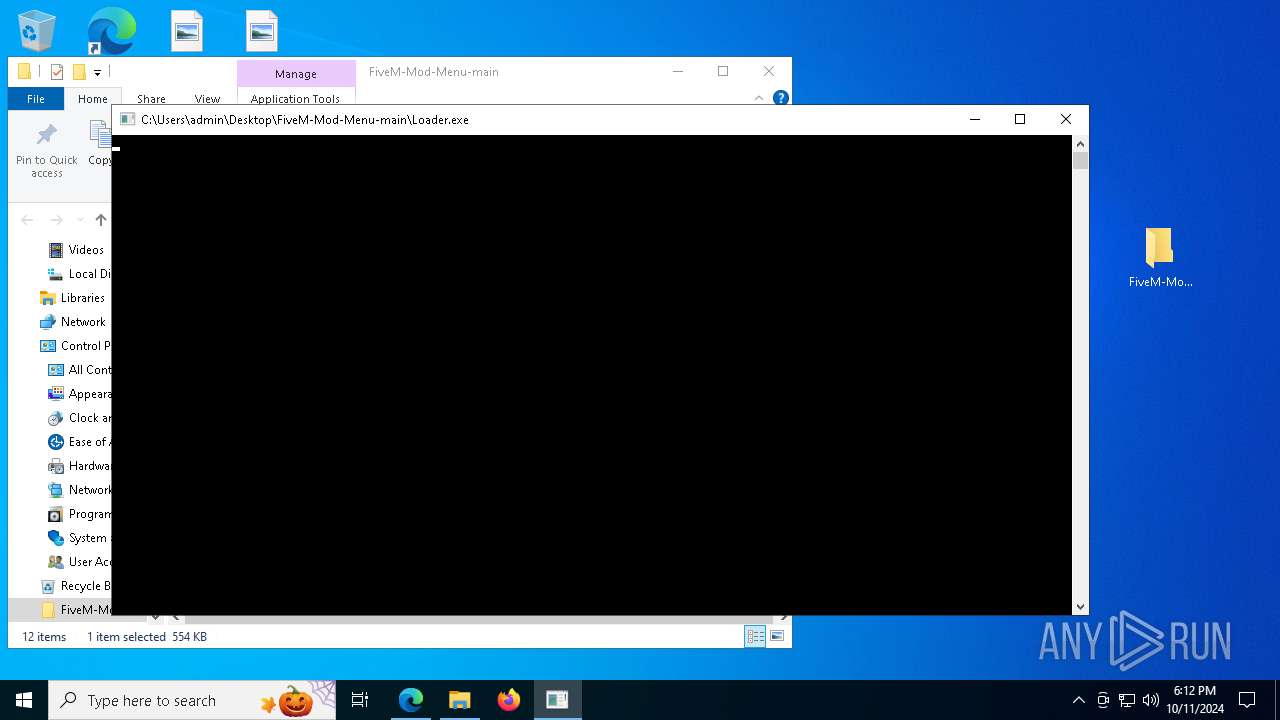Switch to the Share ribbon tab
This screenshot has height=720, width=1280.
pos(151,99)
